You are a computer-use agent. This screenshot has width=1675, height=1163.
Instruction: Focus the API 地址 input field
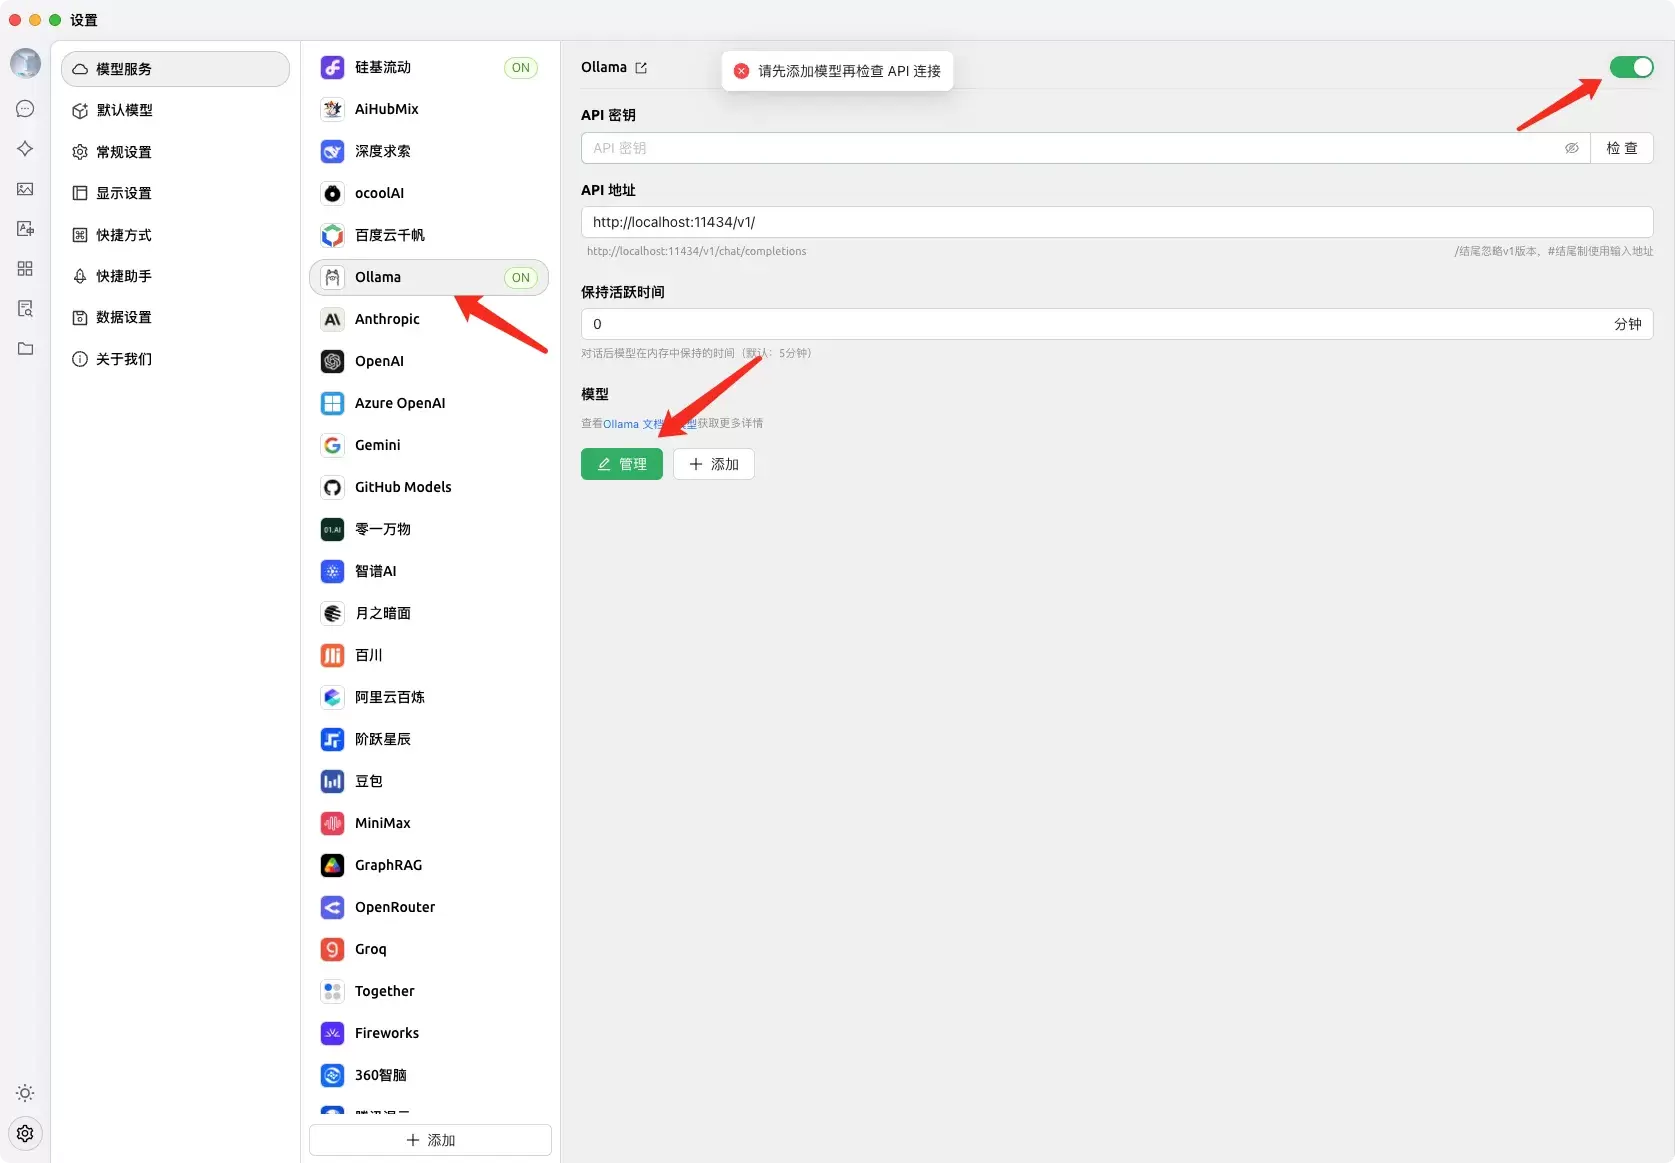tap(1117, 222)
